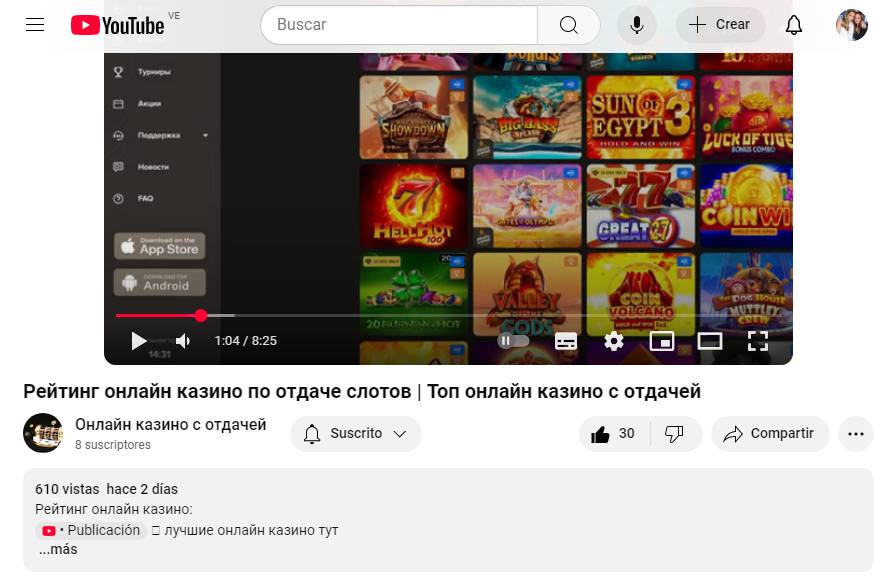Click the Big Bass Splash game tile
The width and height of the screenshot is (890, 585).
pos(527,117)
